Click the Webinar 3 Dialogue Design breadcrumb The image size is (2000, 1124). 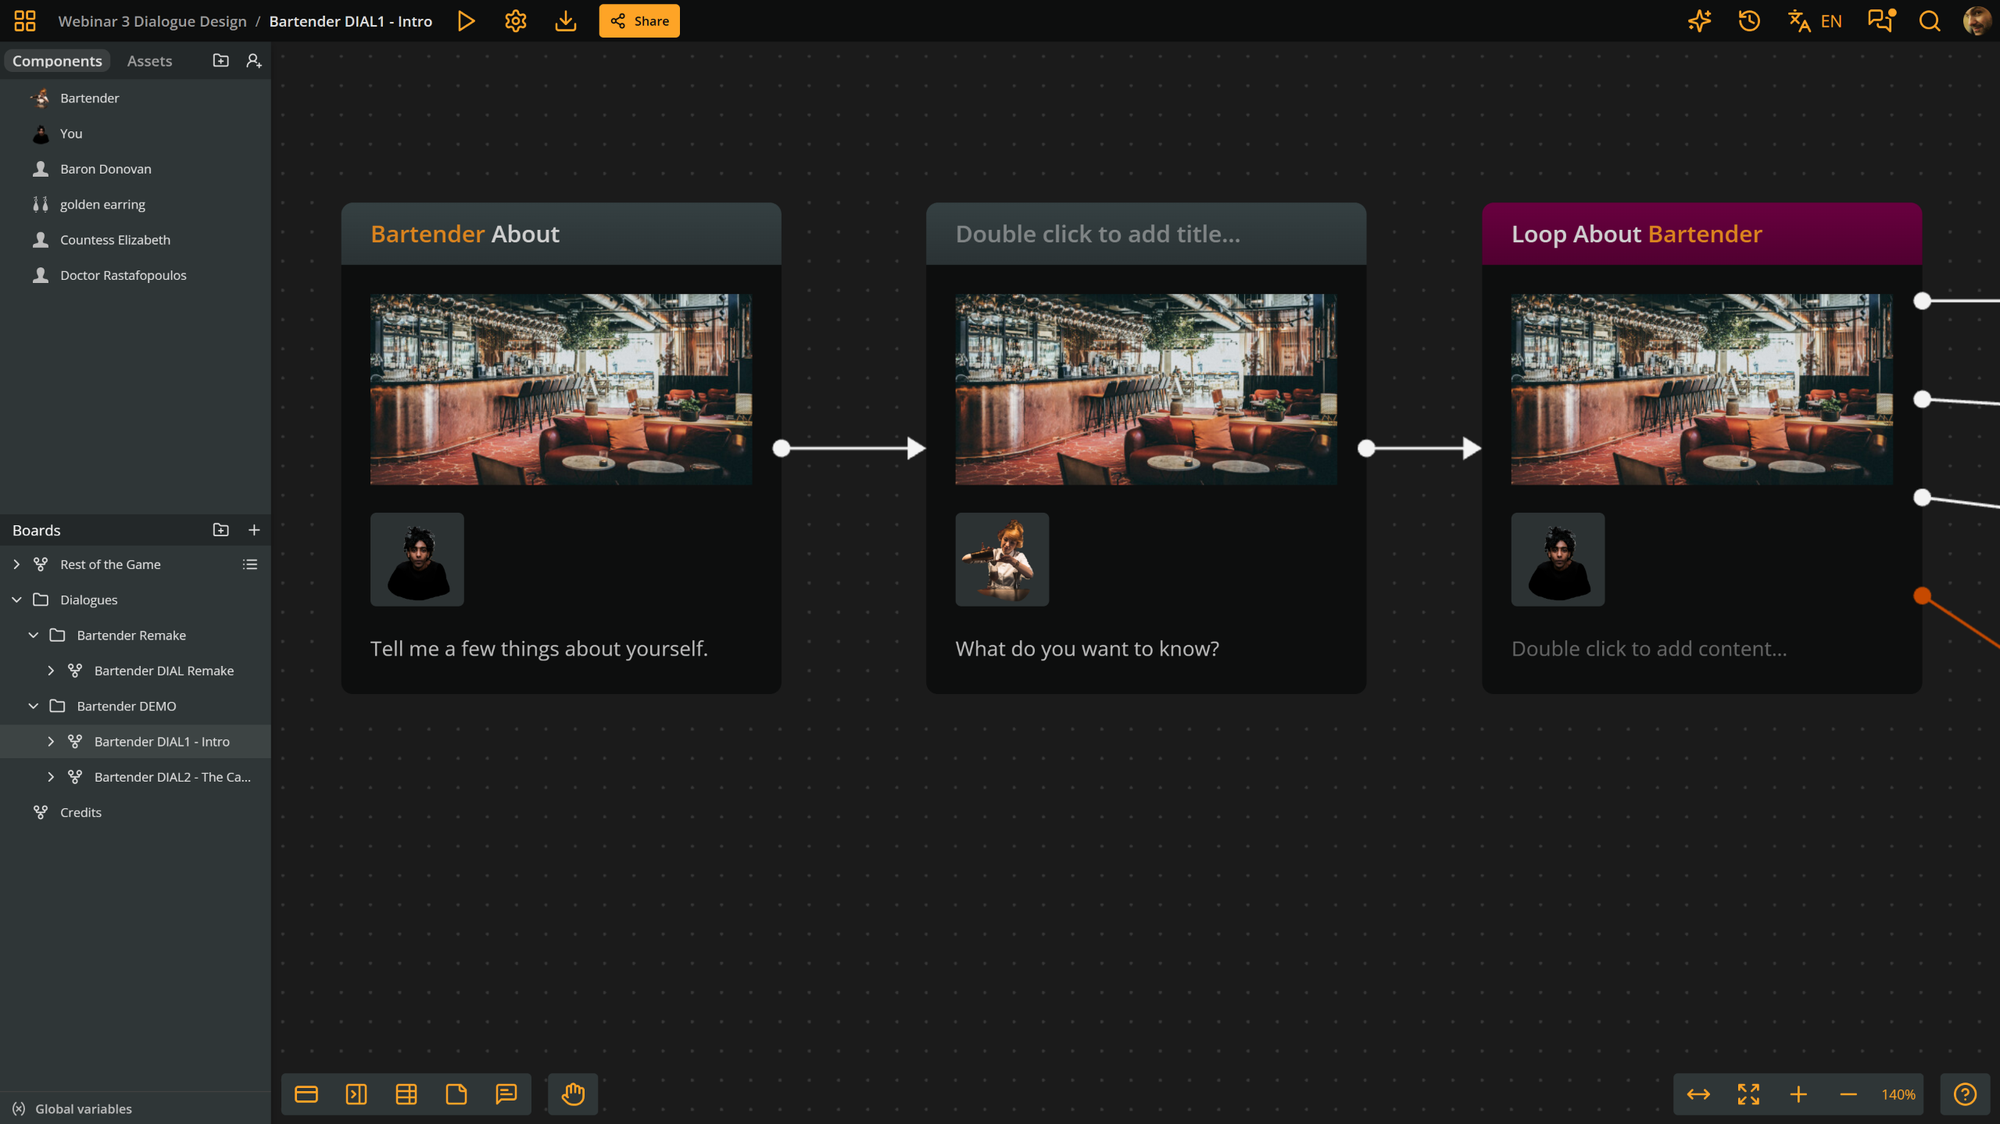[152, 21]
